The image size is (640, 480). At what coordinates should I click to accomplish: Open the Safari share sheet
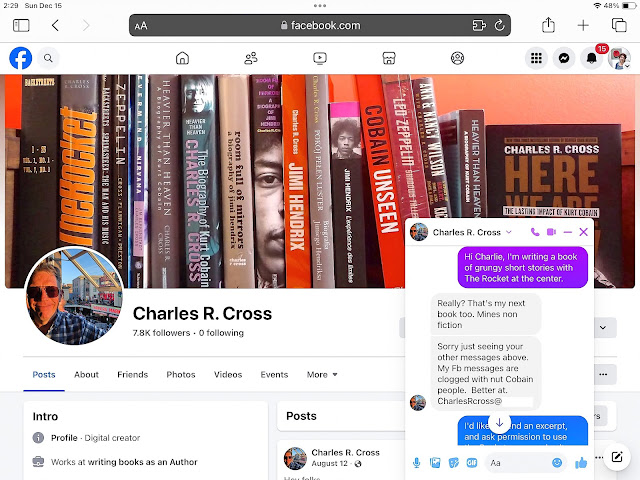point(548,25)
